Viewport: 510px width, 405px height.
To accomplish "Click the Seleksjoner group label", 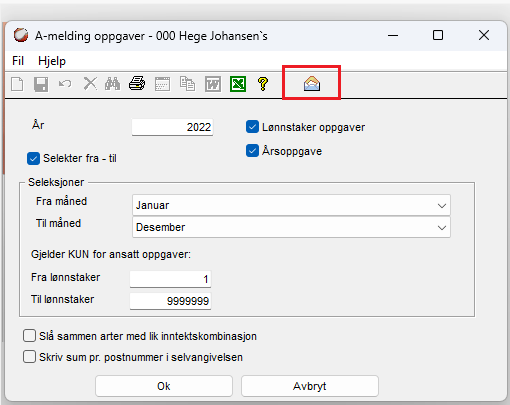I will pos(56,182).
